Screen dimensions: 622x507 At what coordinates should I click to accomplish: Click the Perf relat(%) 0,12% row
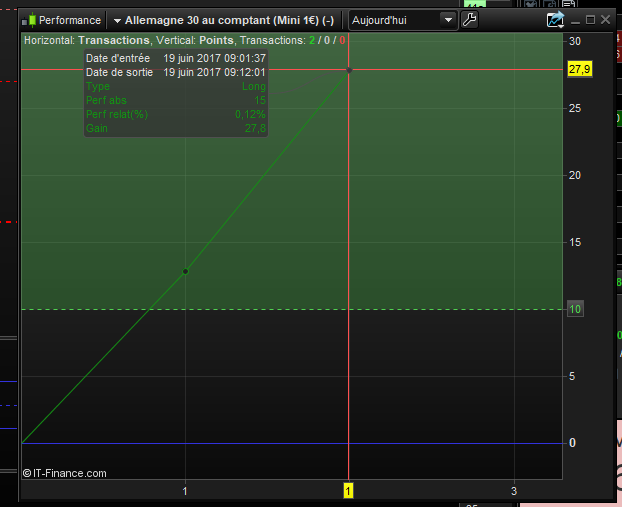[176, 115]
